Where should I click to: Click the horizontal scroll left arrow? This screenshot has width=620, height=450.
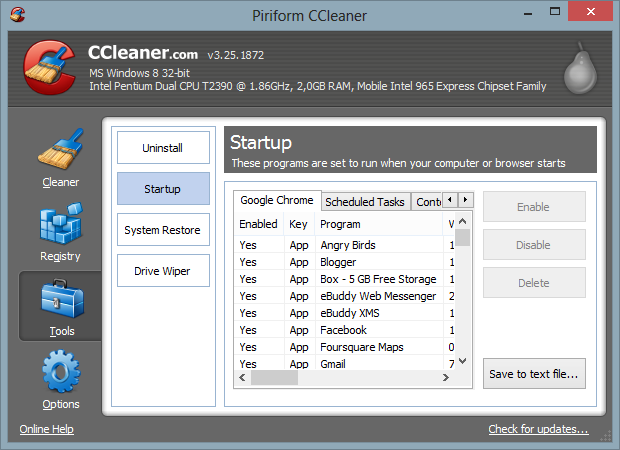coord(243,378)
